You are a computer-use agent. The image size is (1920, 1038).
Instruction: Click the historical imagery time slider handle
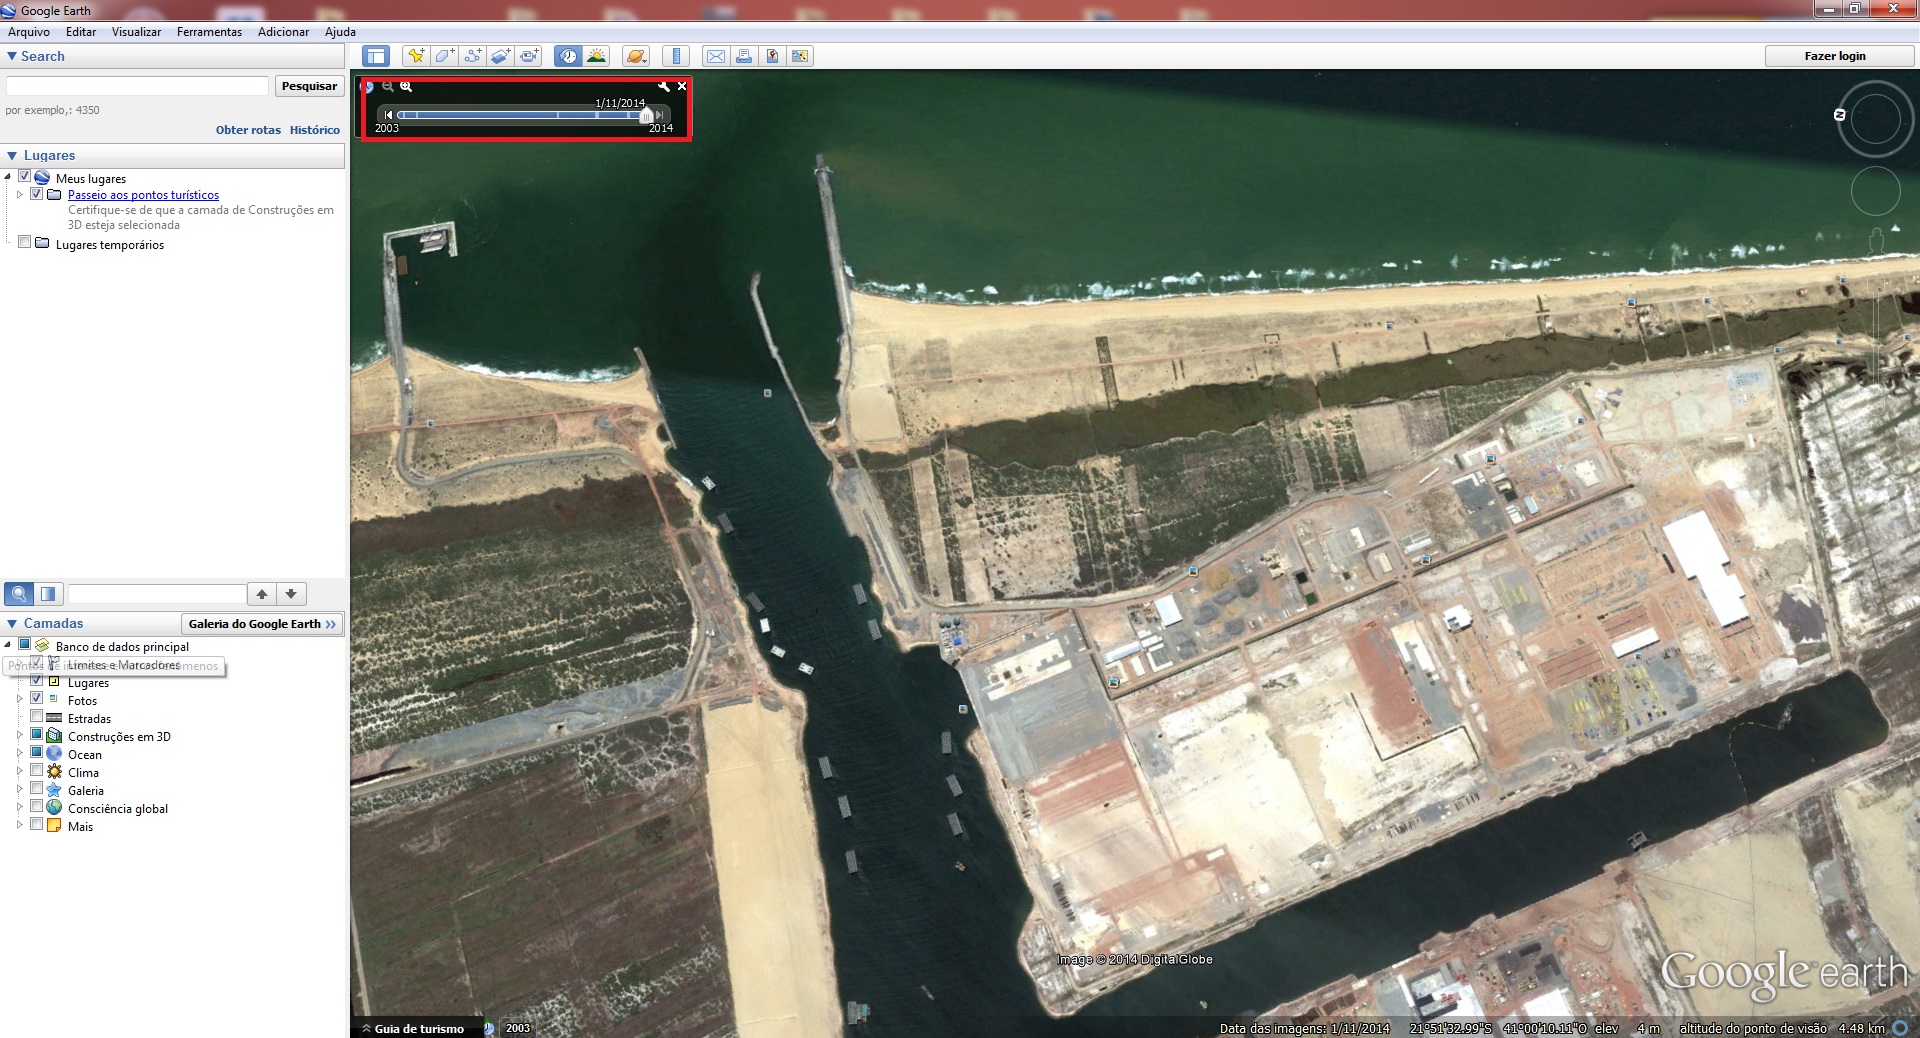646,115
